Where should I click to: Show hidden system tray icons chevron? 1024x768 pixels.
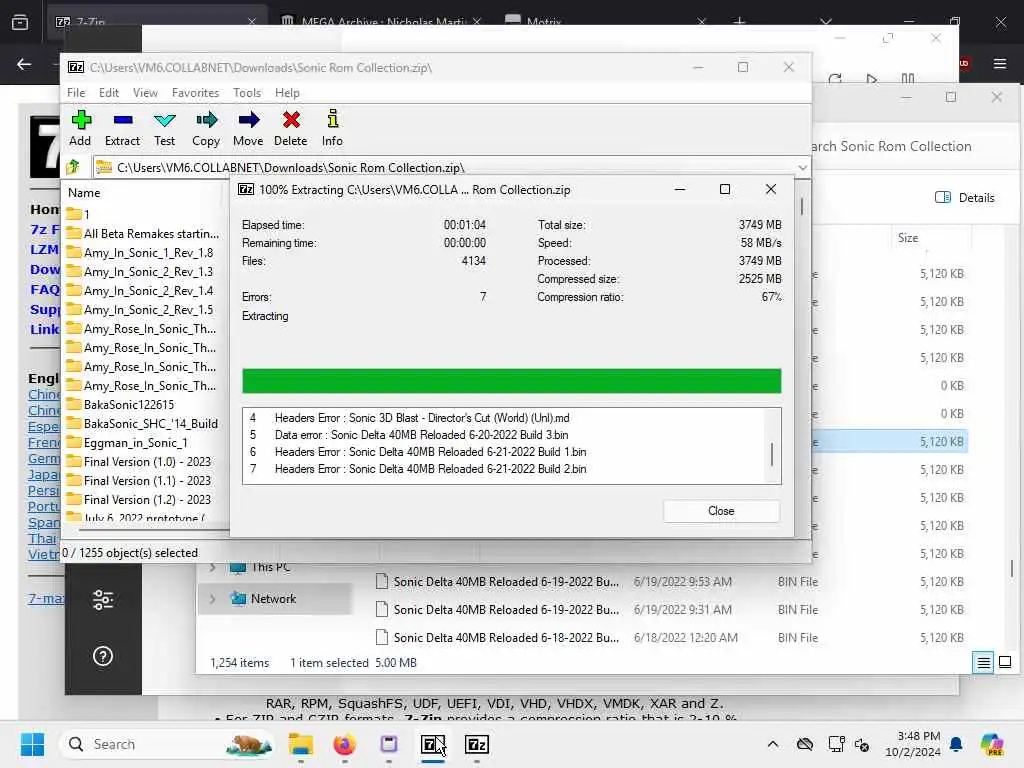click(x=773, y=744)
